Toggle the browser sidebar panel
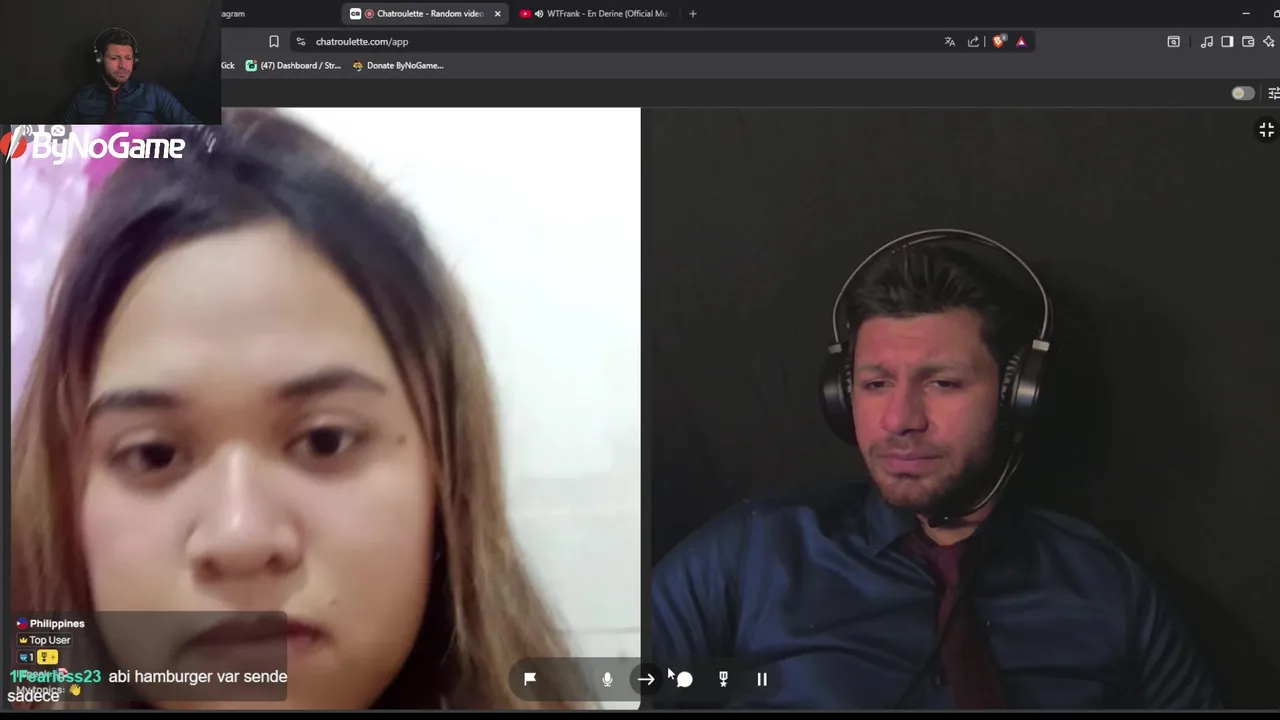Viewport: 1280px width, 720px height. (x=1227, y=42)
